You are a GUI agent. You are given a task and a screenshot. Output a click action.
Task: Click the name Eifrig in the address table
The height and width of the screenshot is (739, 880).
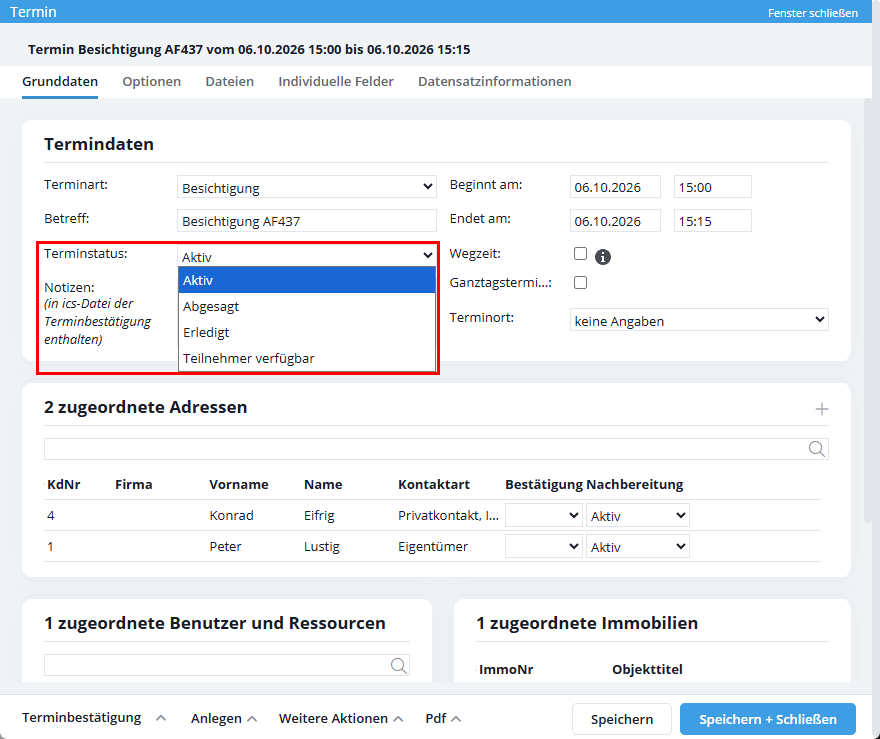[x=319, y=515]
